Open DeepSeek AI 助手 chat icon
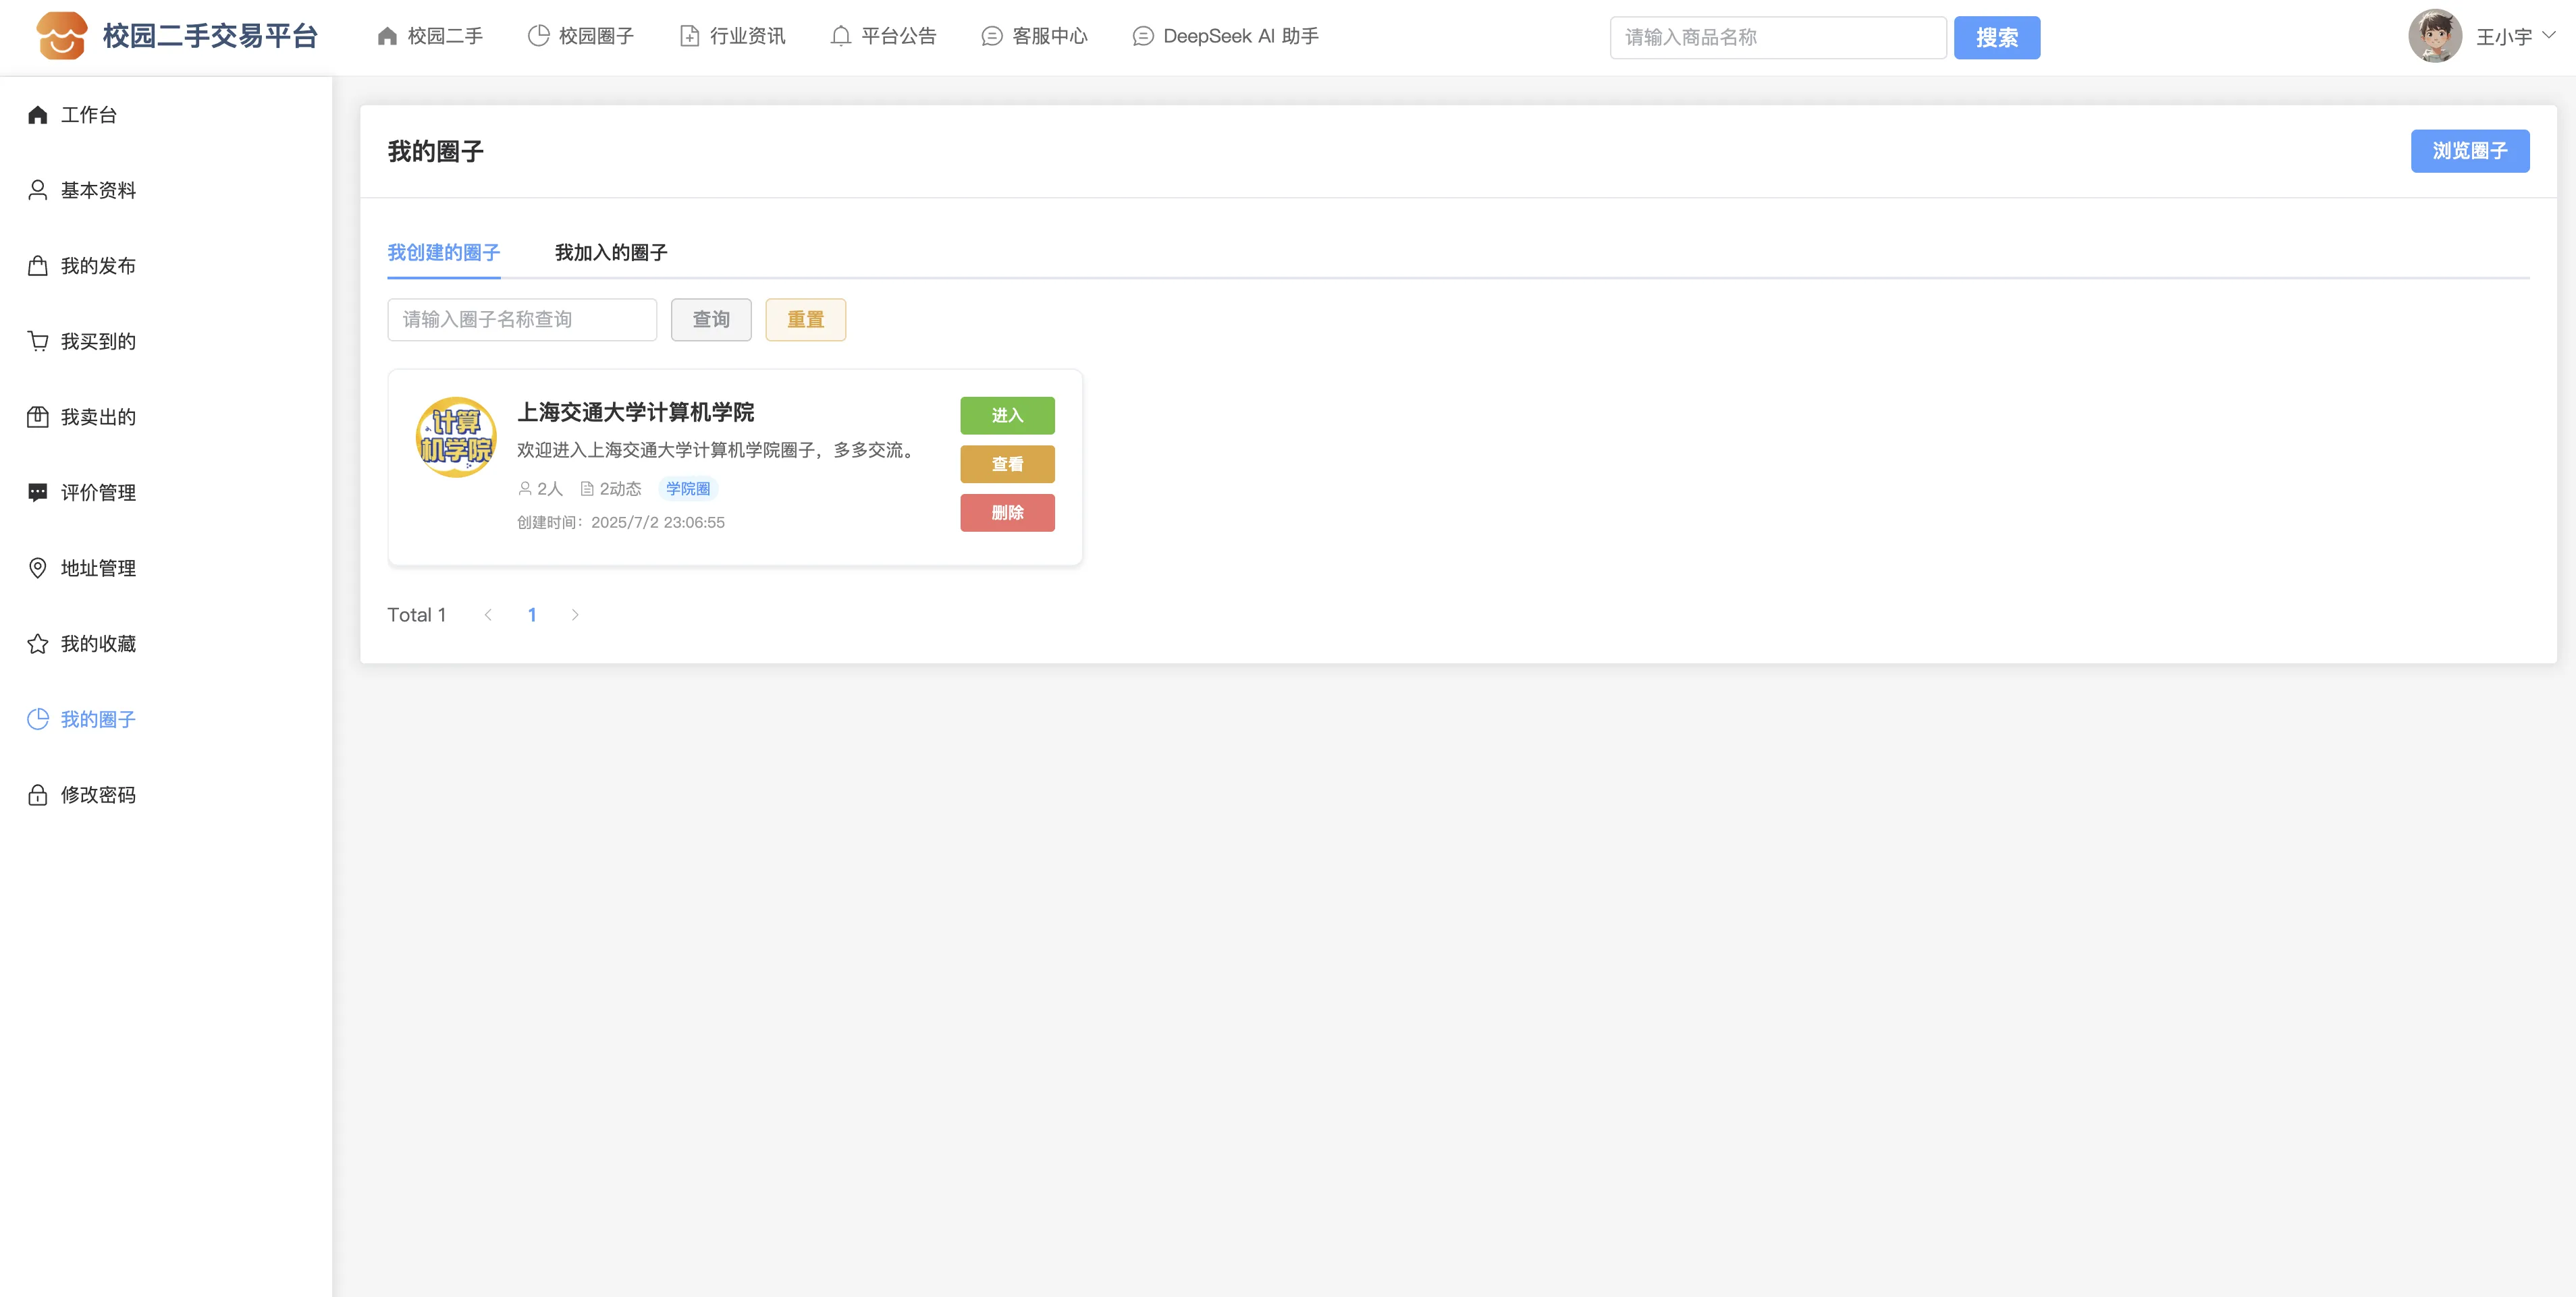 1142,37
